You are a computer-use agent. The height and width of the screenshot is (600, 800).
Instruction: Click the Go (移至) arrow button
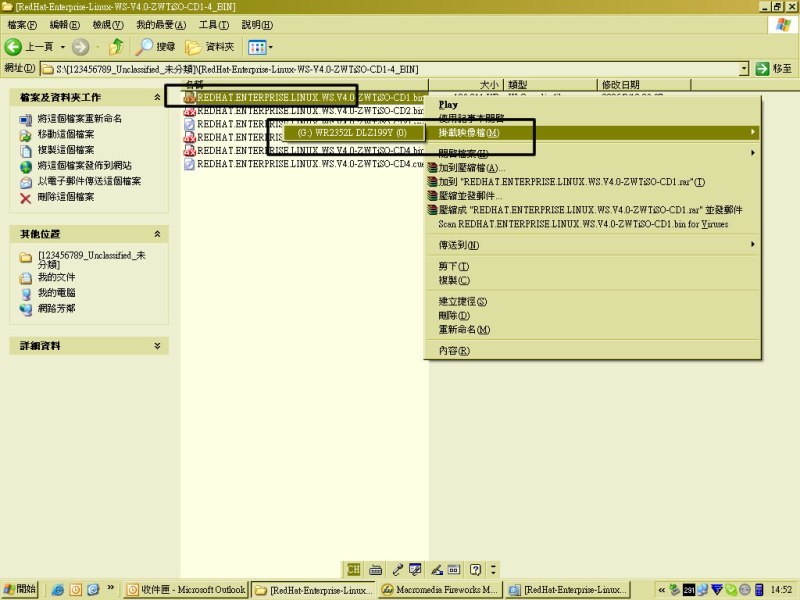(x=762, y=68)
